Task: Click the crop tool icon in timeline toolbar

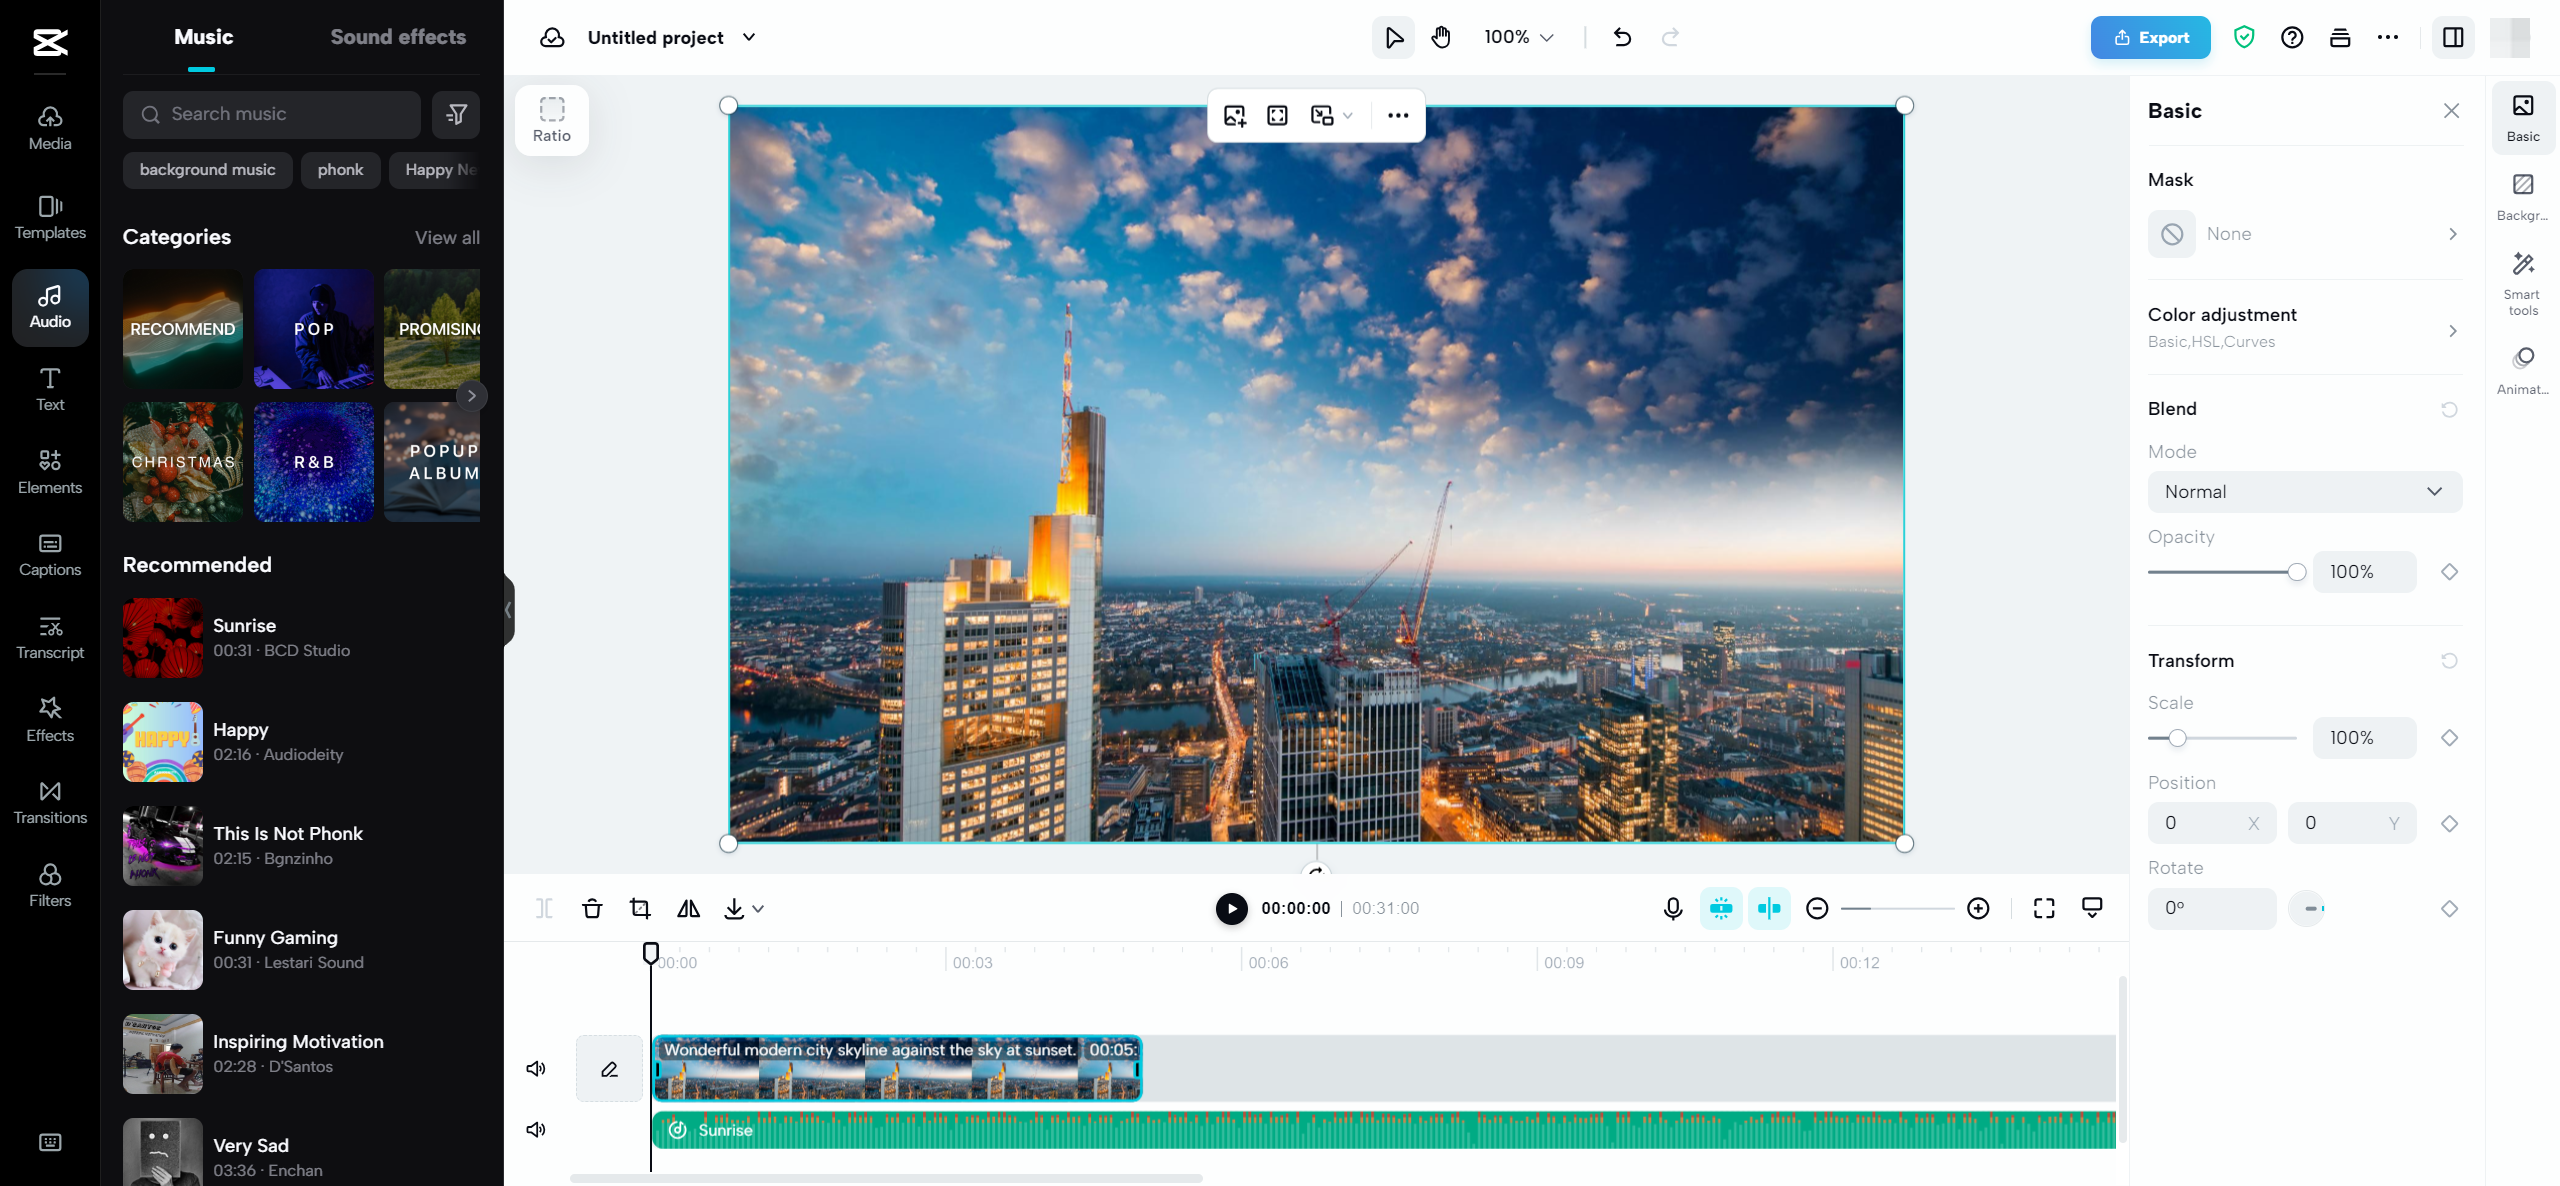Action: [640, 908]
